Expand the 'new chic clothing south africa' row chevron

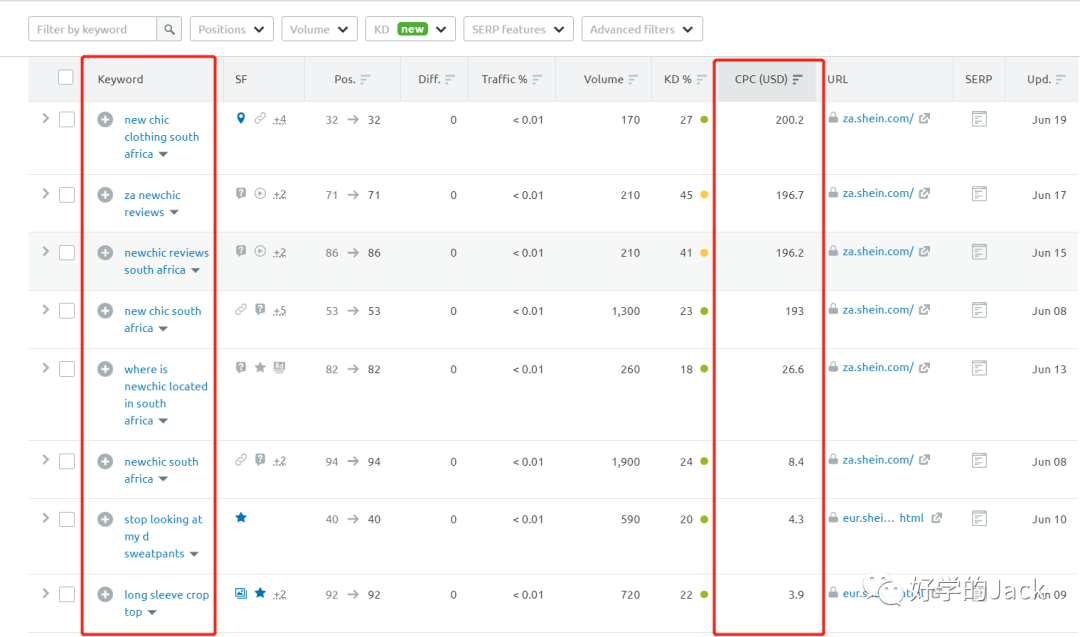pos(45,118)
